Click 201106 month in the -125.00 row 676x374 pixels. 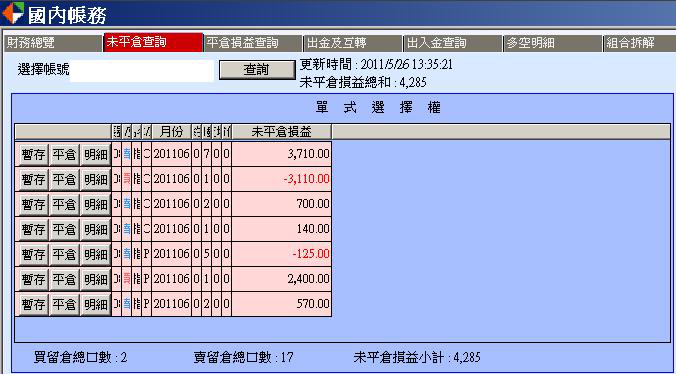[171, 254]
